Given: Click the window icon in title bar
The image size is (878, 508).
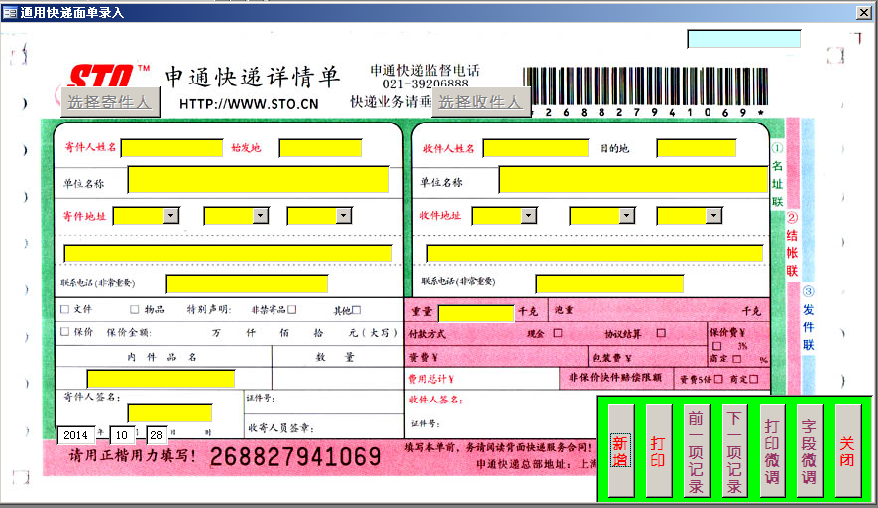Looking at the screenshot, I should (x=10, y=12).
